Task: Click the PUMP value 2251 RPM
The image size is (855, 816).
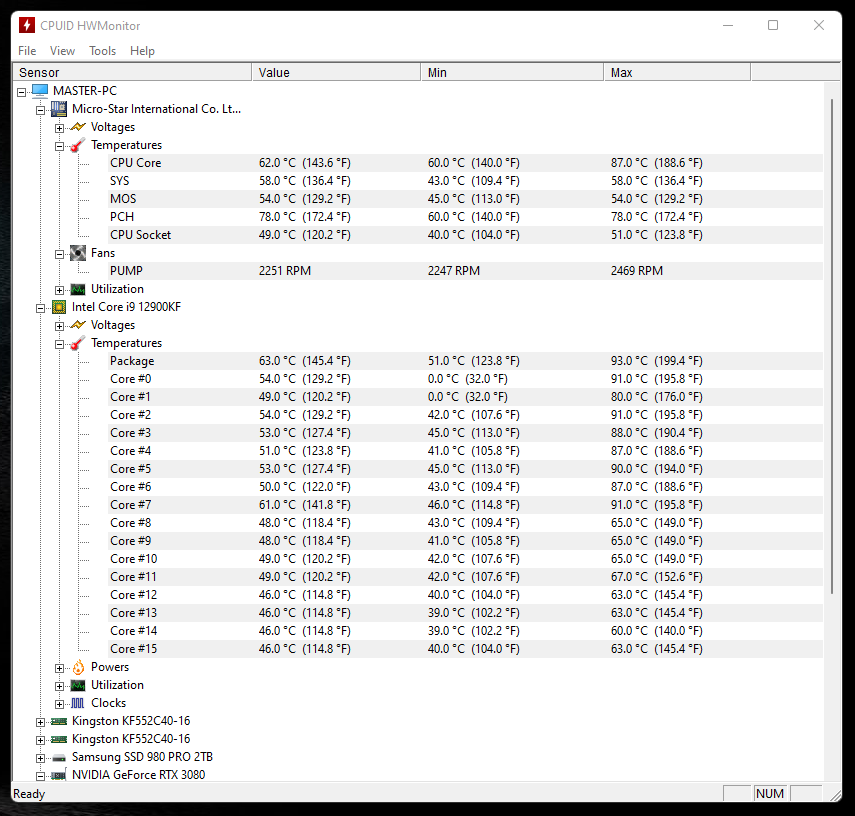Action: point(285,271)
